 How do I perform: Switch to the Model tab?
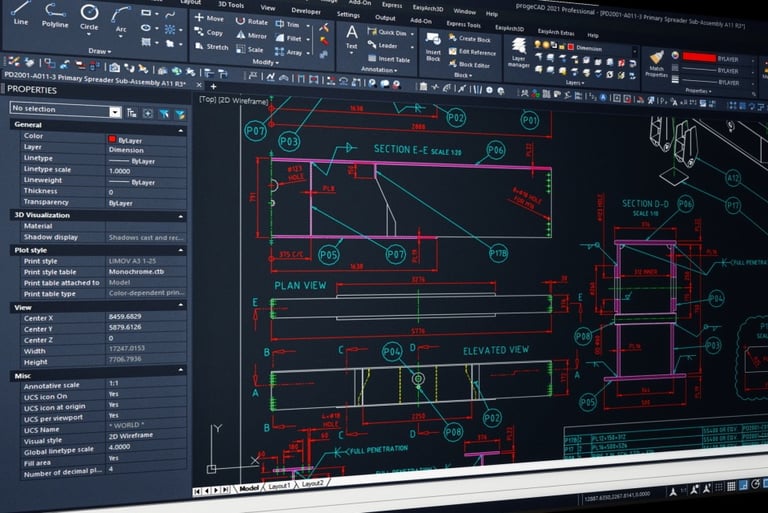[x=249, y=488]
